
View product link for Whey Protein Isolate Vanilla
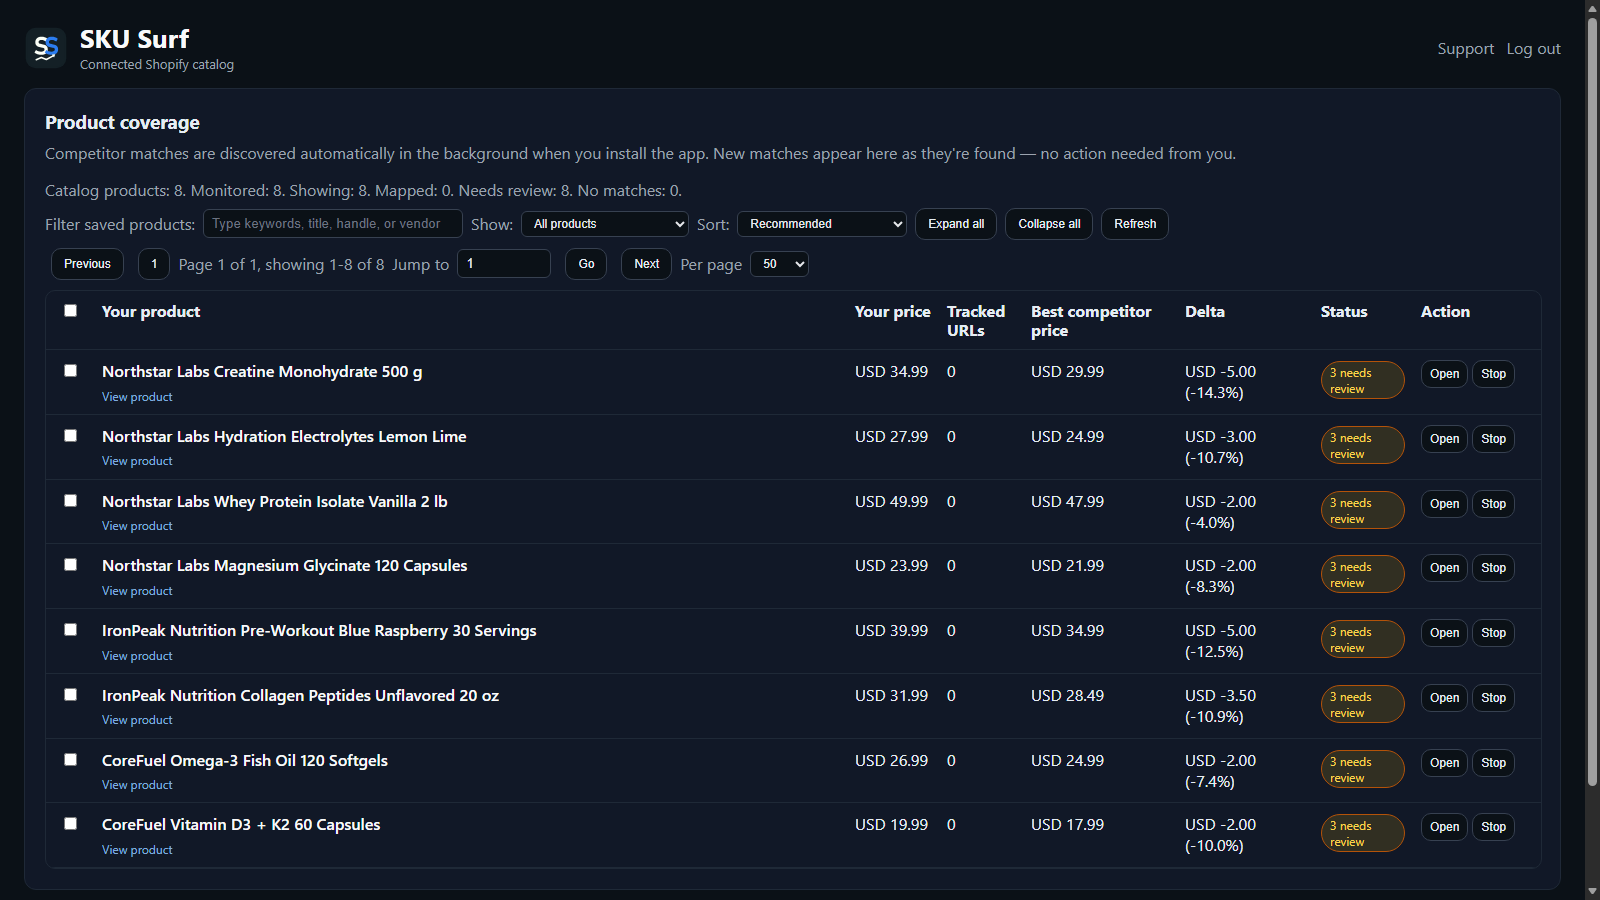click(x=137, y=526)
